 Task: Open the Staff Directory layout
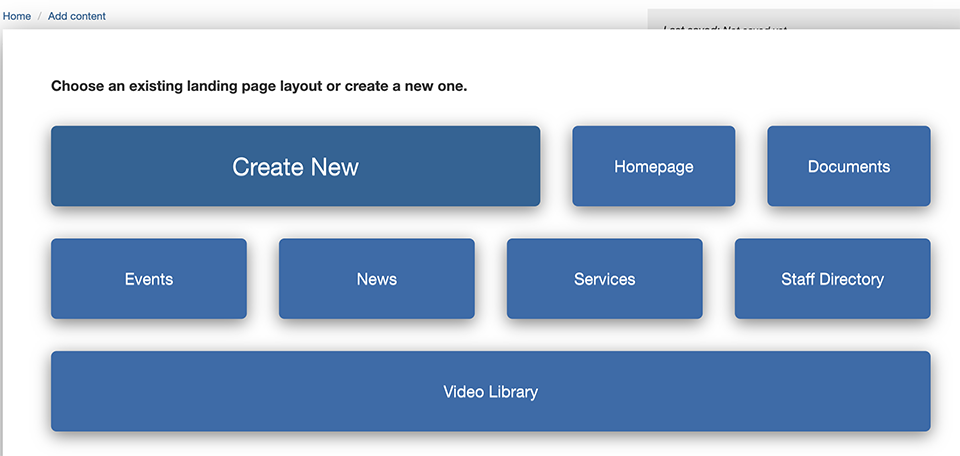[832, 278]
